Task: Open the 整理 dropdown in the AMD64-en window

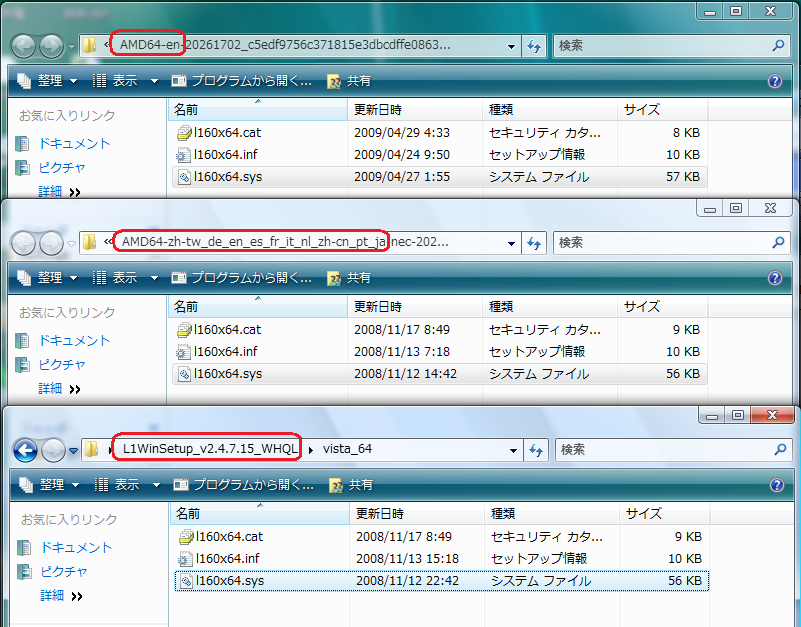Action: click(47, 81)
